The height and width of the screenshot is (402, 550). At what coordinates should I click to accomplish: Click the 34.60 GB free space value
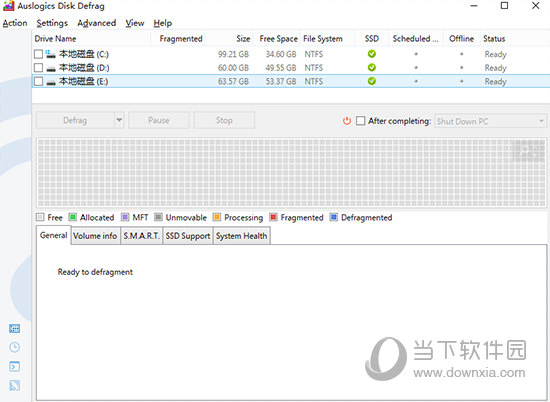coord(281,54)
